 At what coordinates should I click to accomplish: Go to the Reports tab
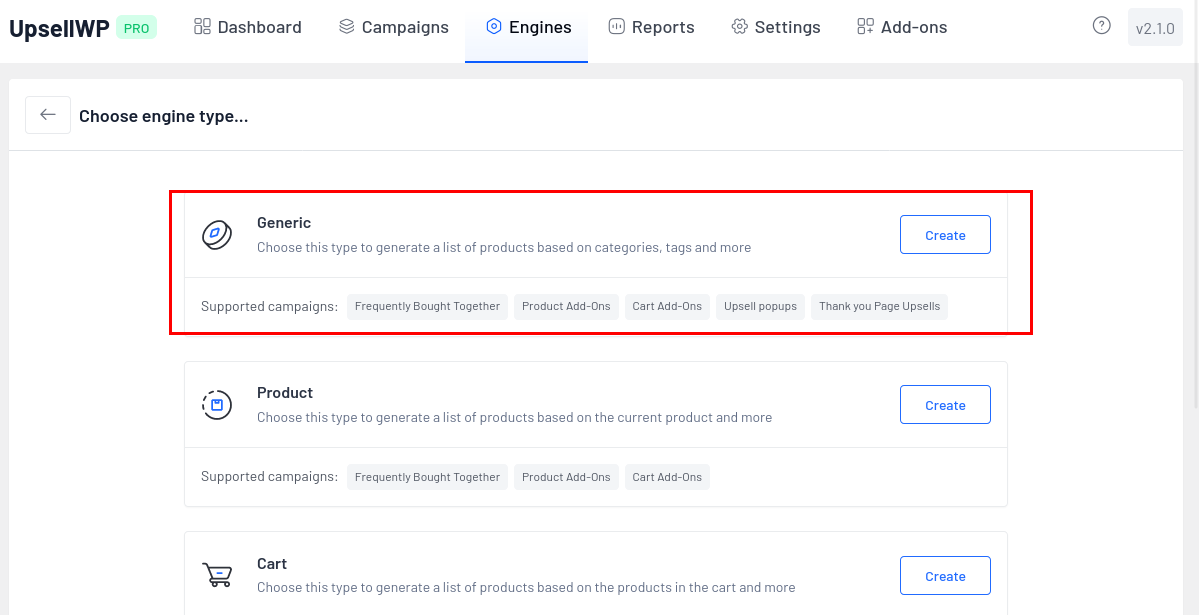(x=651, y=27)
